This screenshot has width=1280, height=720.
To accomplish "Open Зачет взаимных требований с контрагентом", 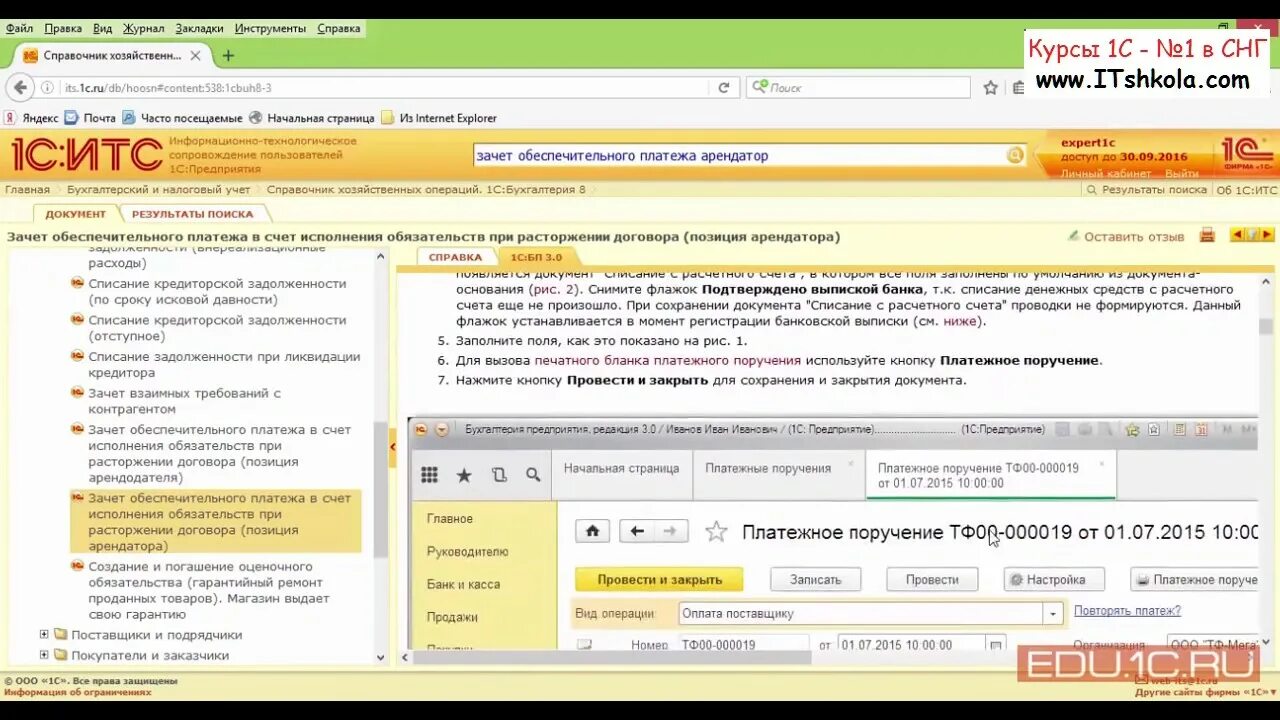I will pyautogui.click(x=184, y=401).
